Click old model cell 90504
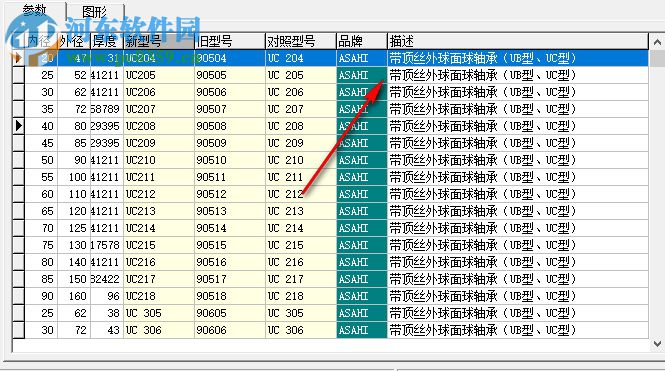 (x=230, y=58)
